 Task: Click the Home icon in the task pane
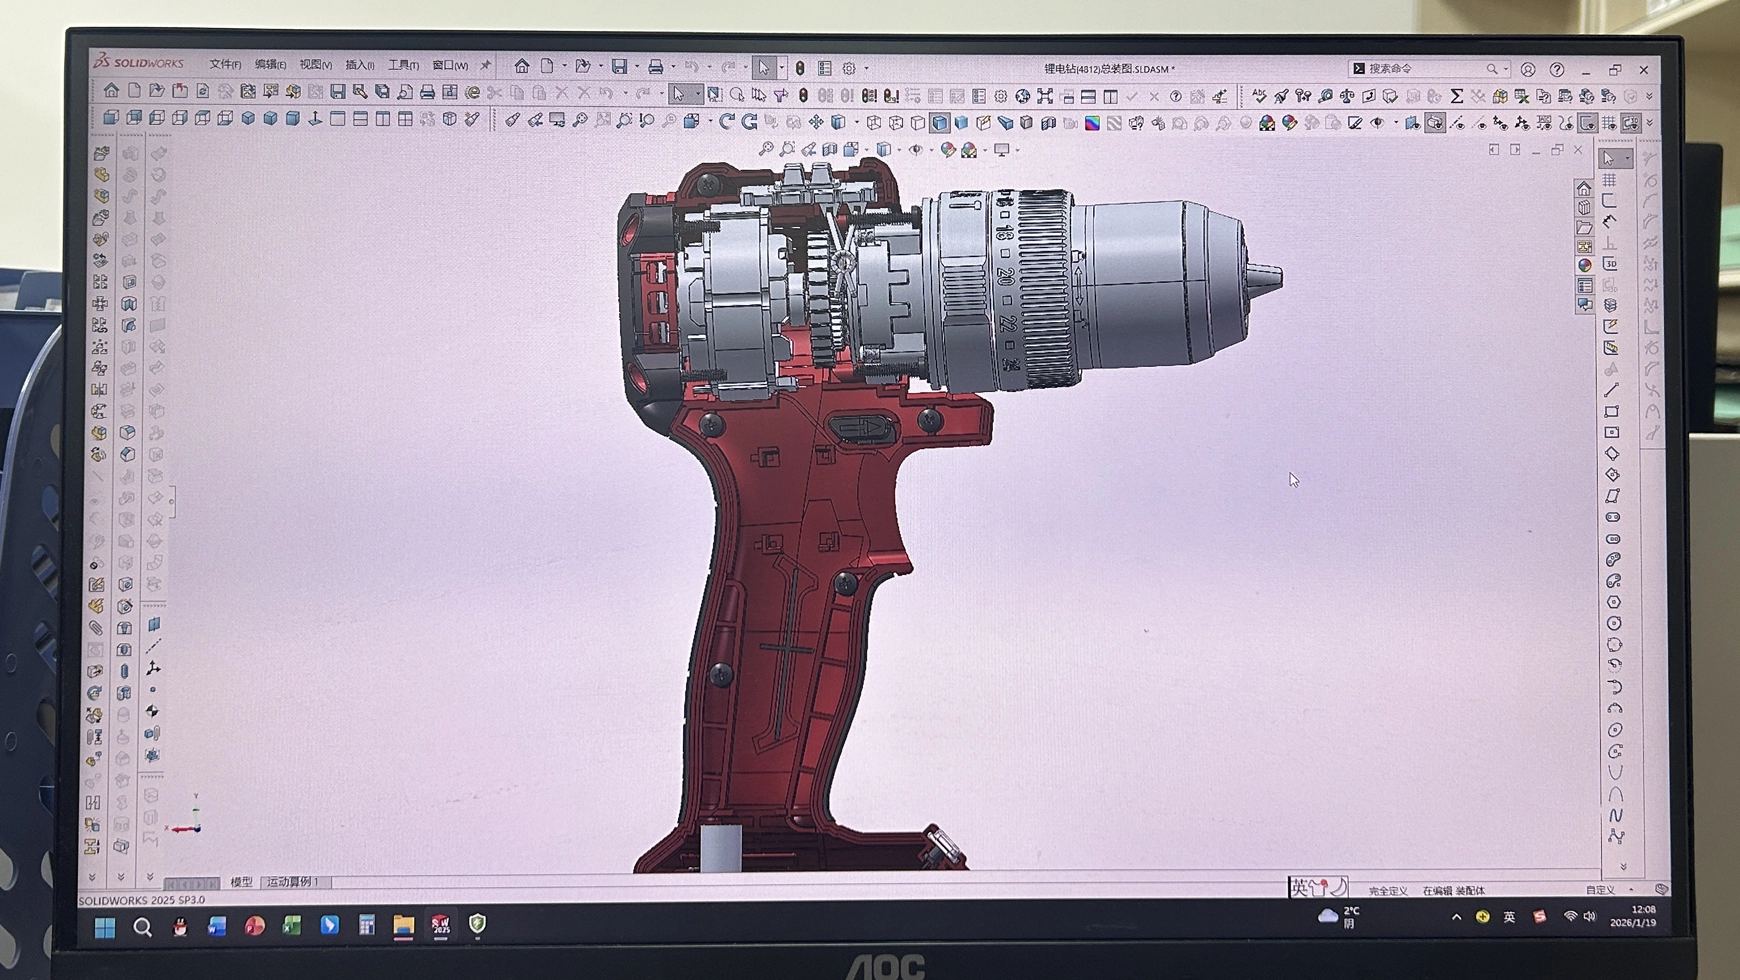click(1583, 188)
